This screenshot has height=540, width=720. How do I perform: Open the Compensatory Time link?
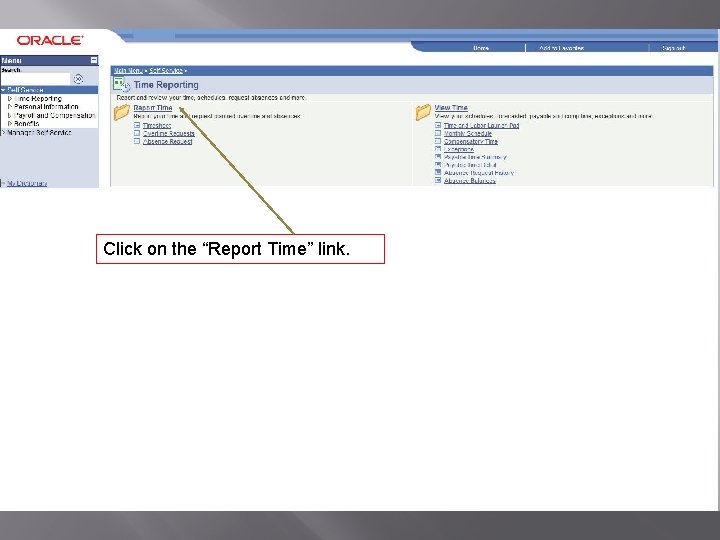(471, 141)
